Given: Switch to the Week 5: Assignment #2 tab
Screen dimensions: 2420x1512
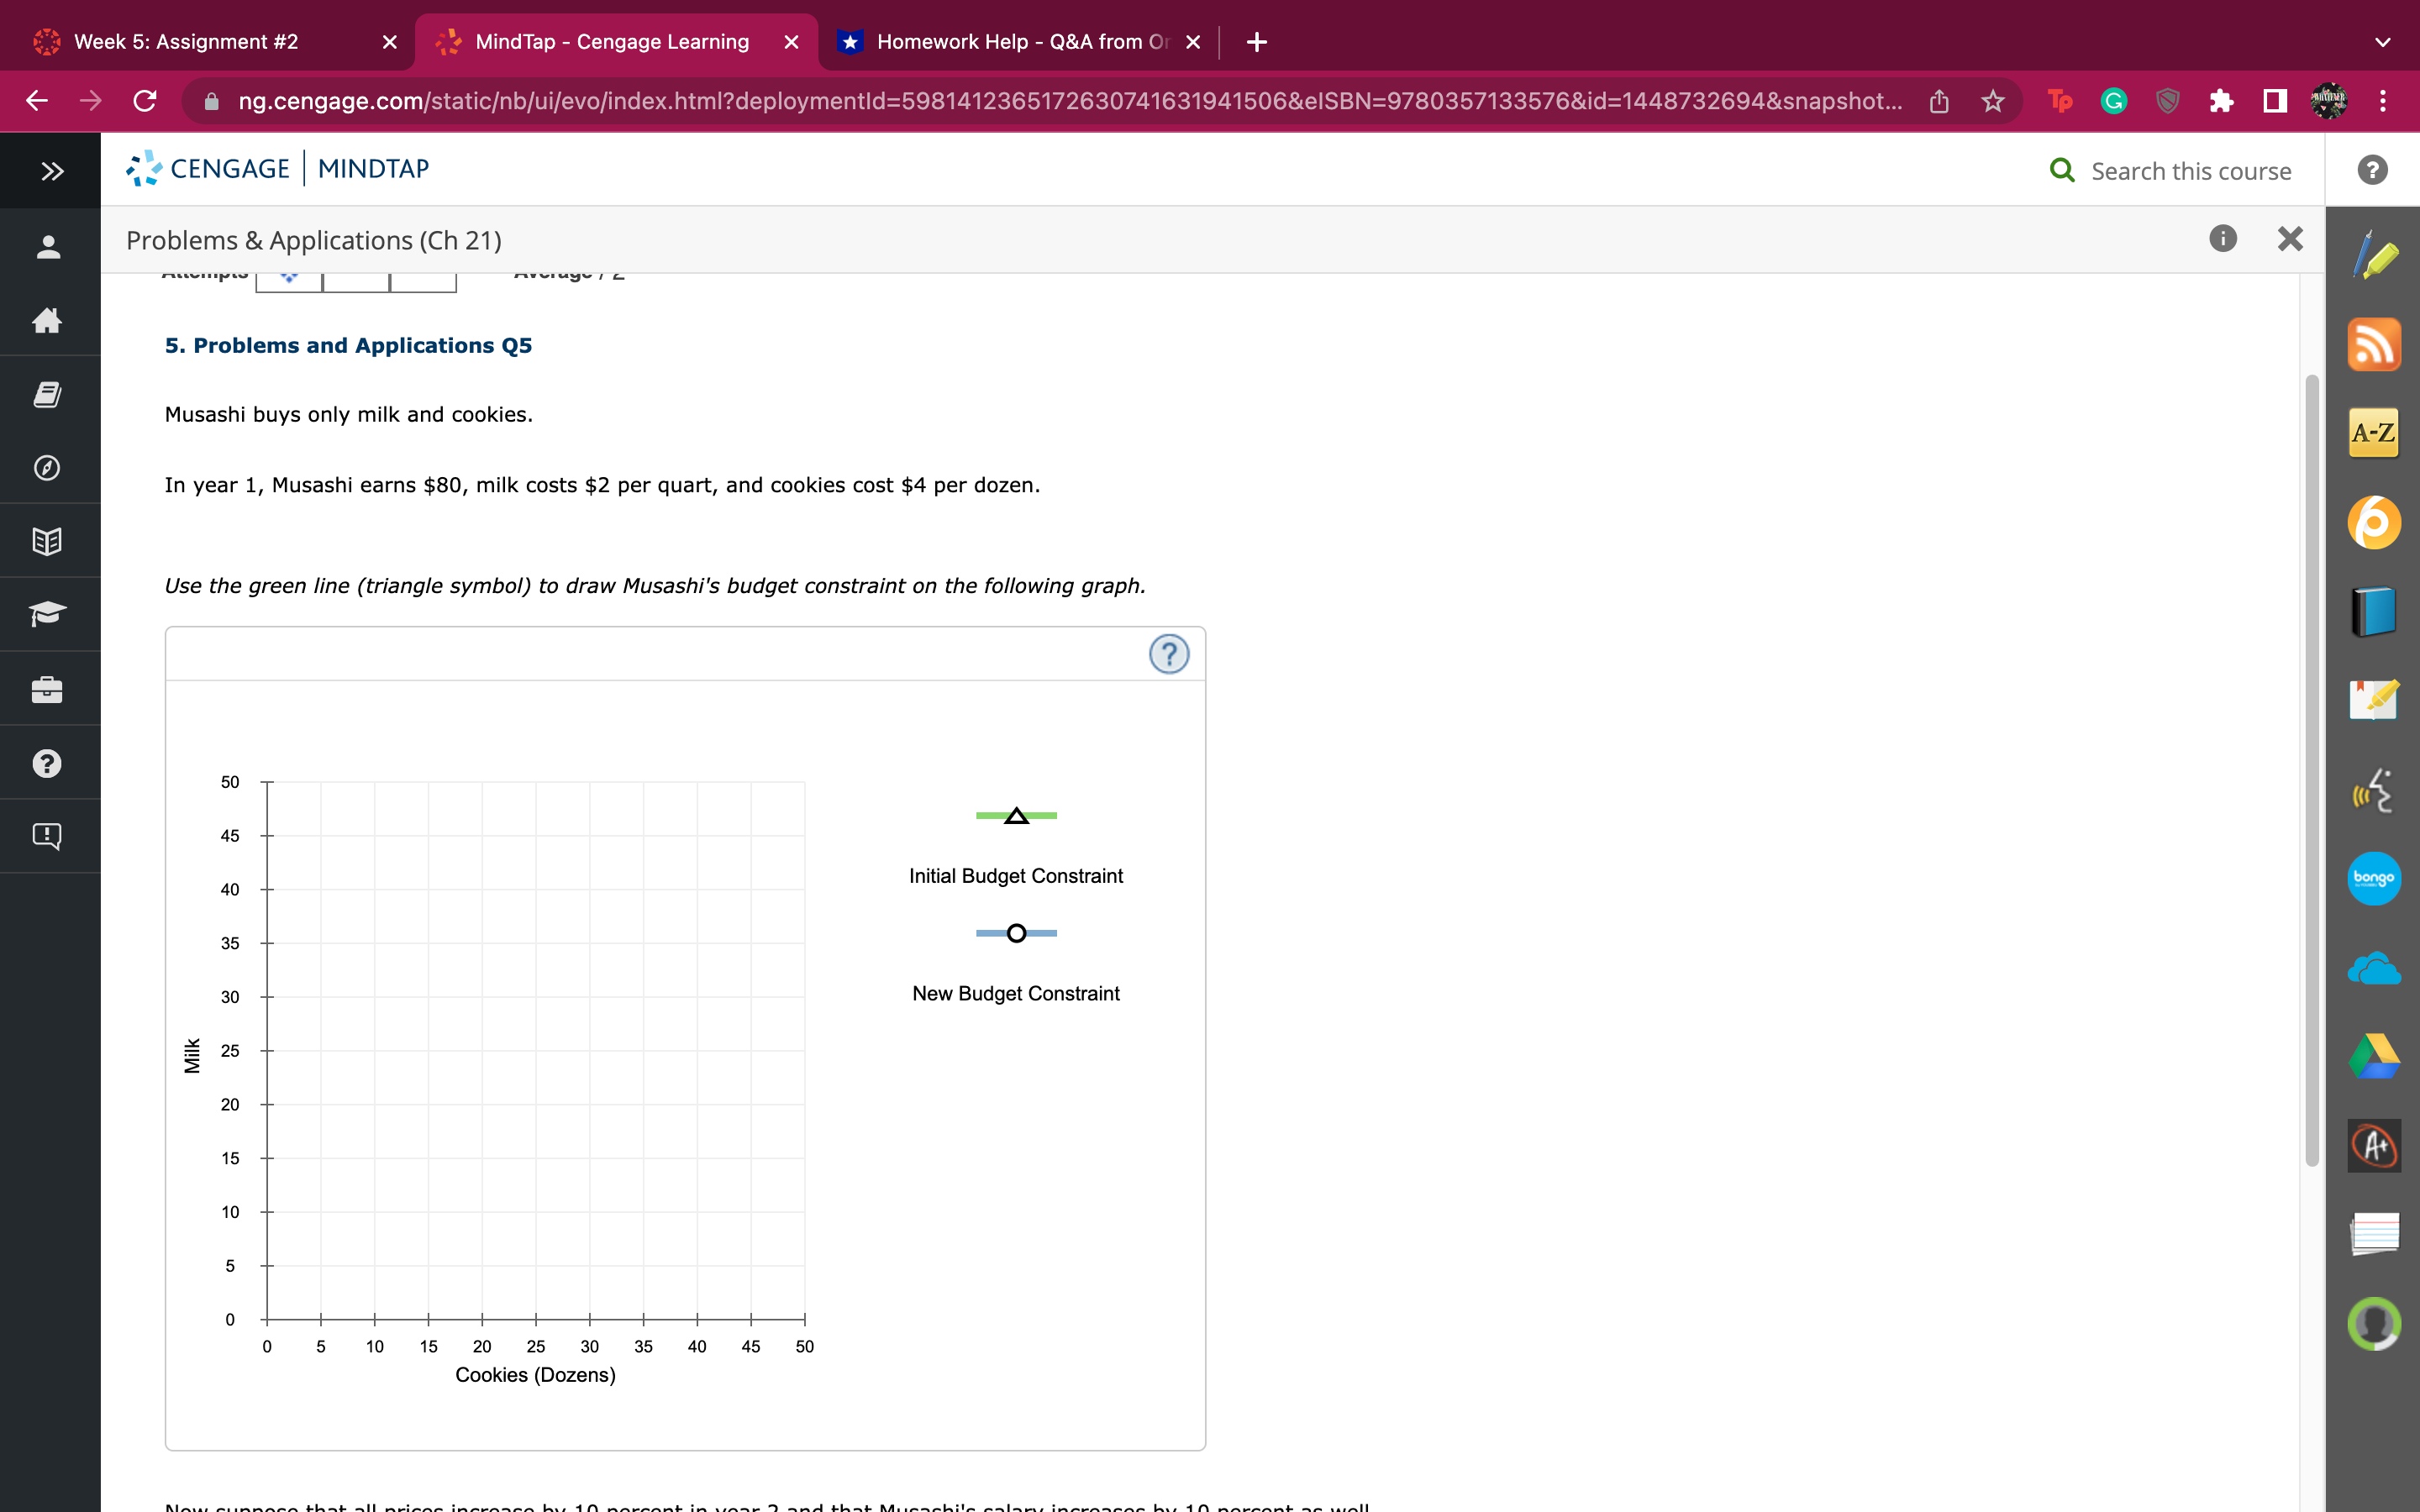Looking at the screenshot, I should tap(185, 42).
